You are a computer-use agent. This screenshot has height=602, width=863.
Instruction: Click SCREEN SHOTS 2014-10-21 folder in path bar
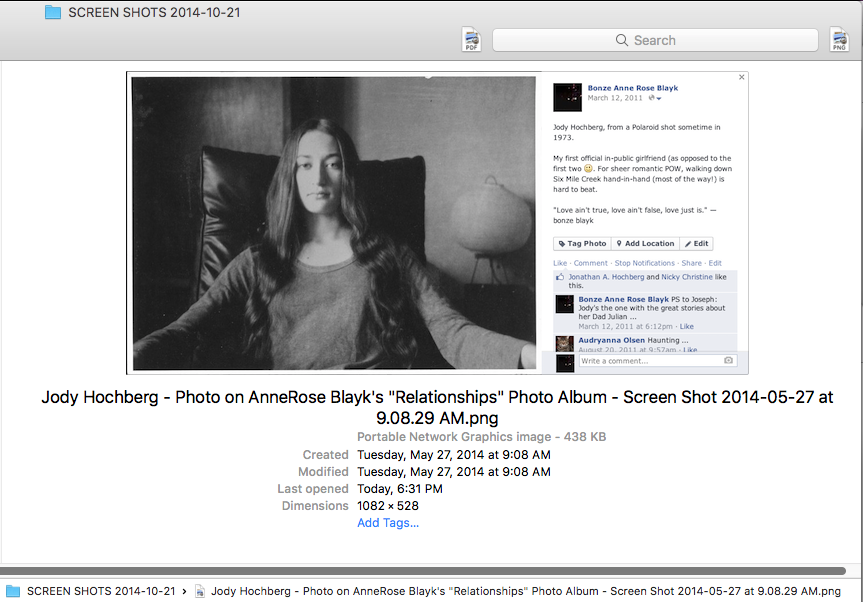(x=101, y=591)
